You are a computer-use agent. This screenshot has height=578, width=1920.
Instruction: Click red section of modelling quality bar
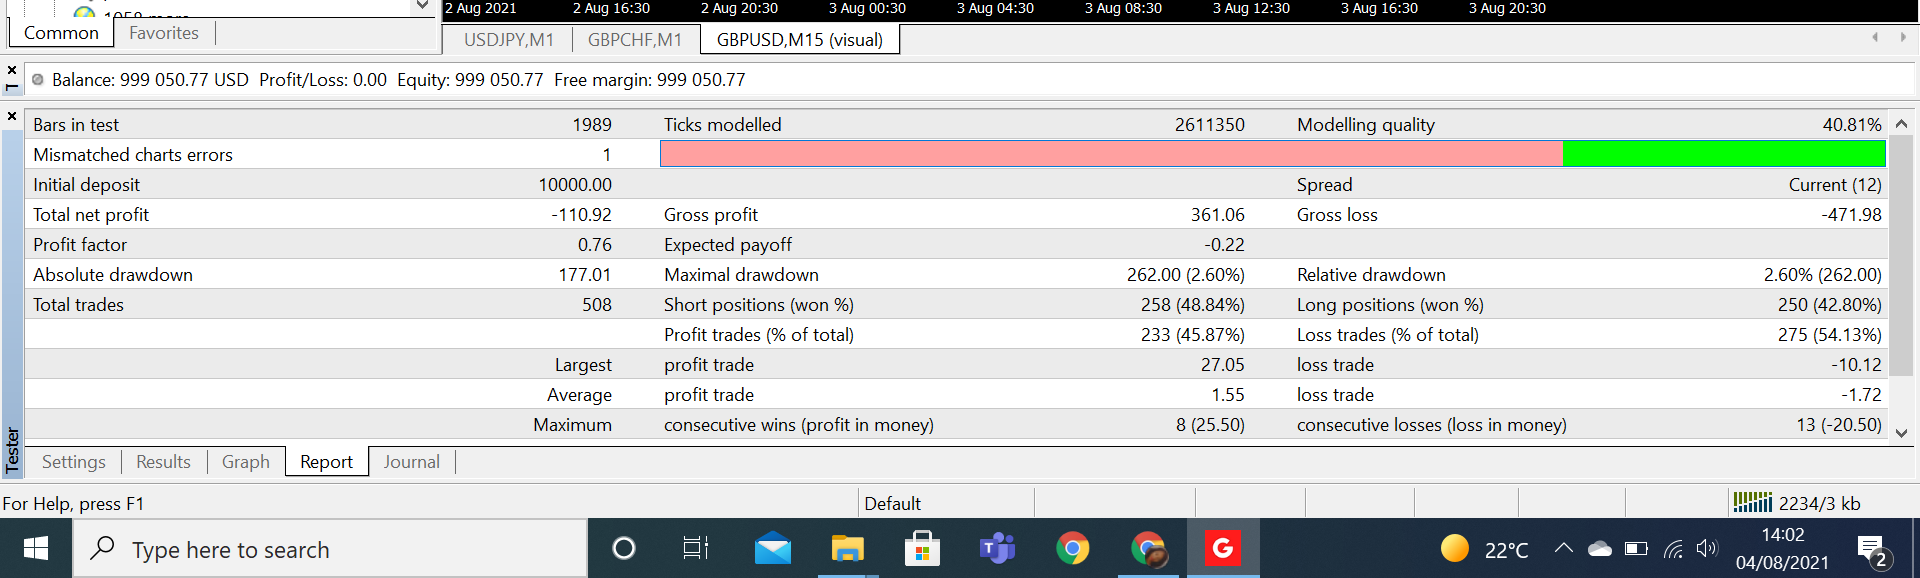click(x=1111, y=154)
